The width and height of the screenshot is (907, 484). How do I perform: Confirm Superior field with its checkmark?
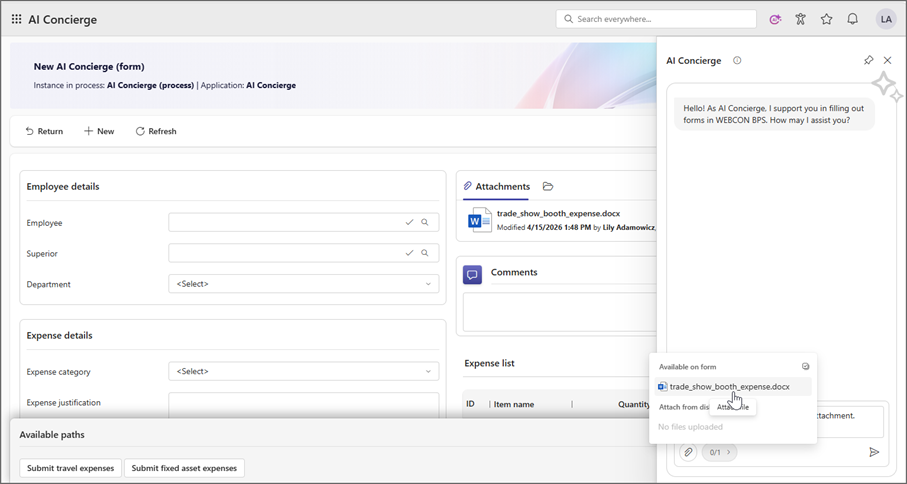point(409,254)
